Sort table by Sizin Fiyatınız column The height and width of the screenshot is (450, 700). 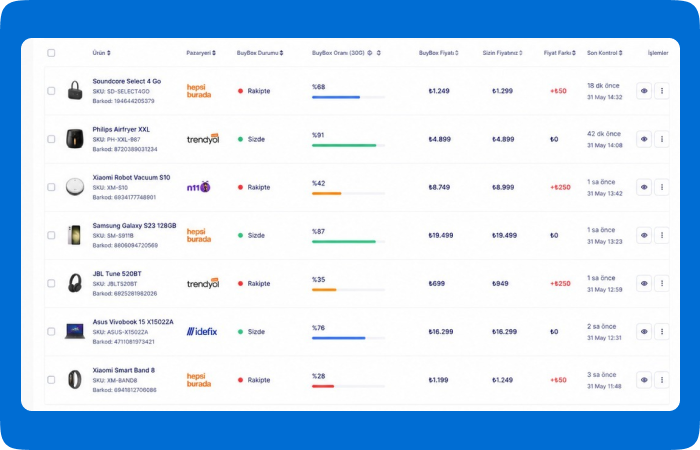(502, 53)
